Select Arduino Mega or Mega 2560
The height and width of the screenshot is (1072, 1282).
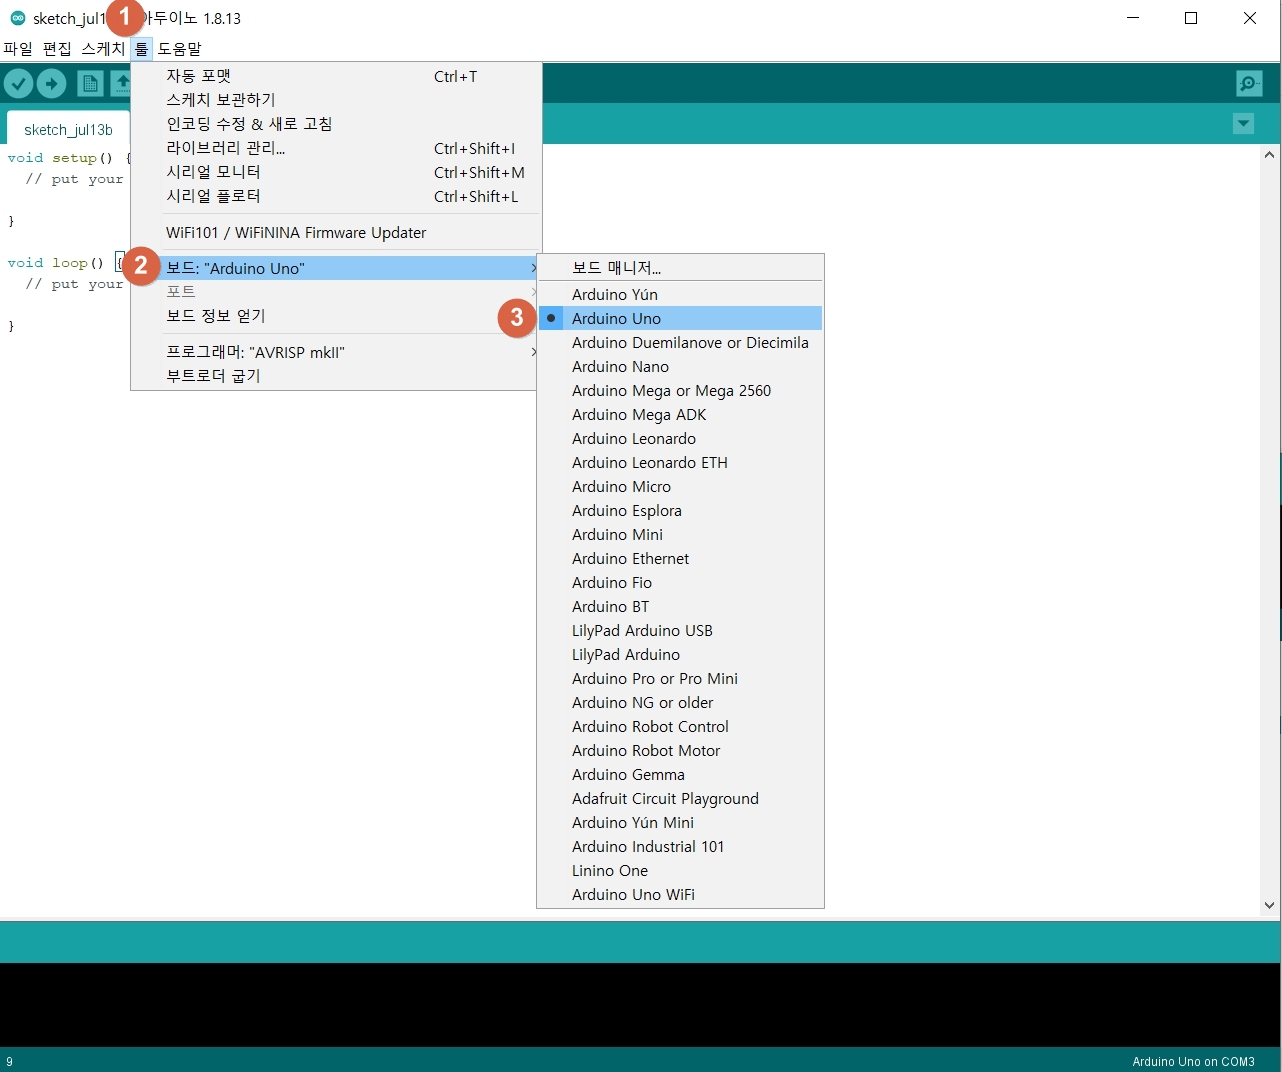coord(680,390)
